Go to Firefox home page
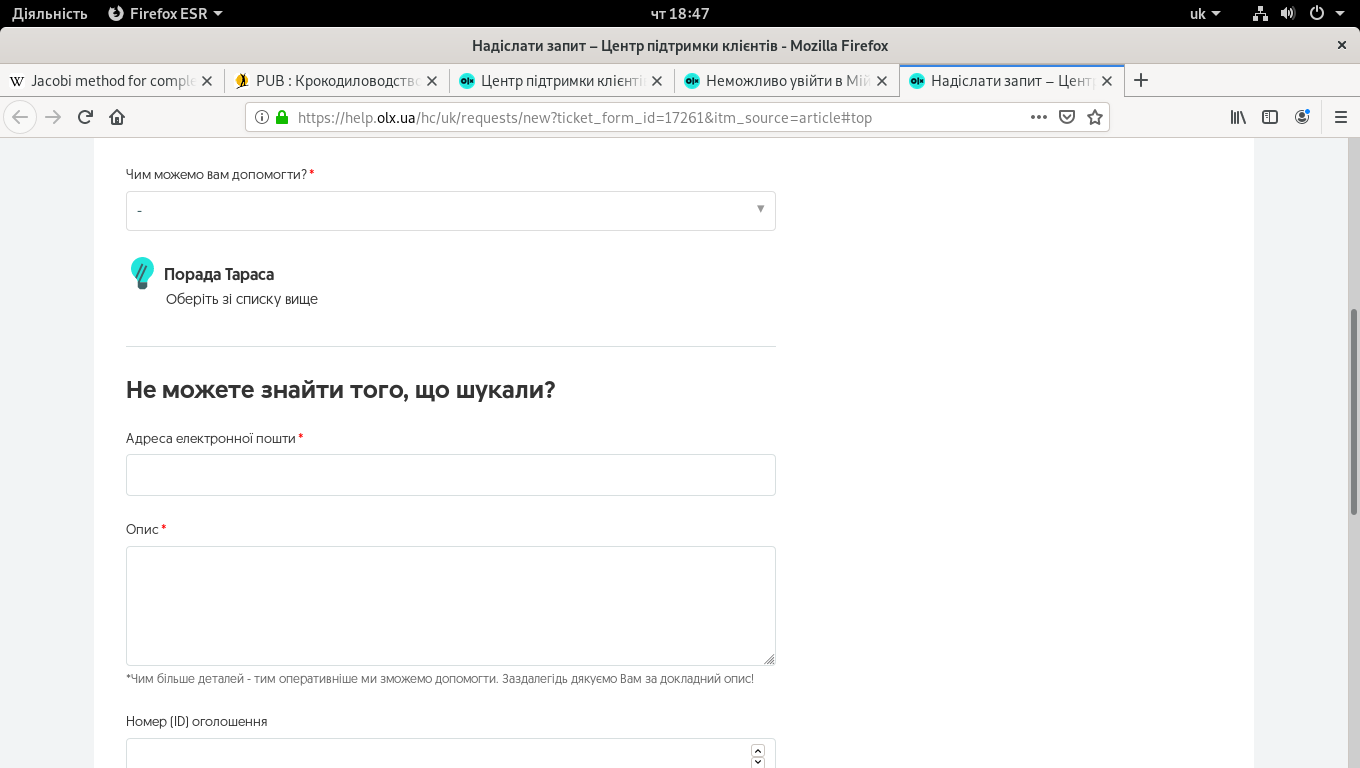The image size is (1360, 768). click(117, 117)
